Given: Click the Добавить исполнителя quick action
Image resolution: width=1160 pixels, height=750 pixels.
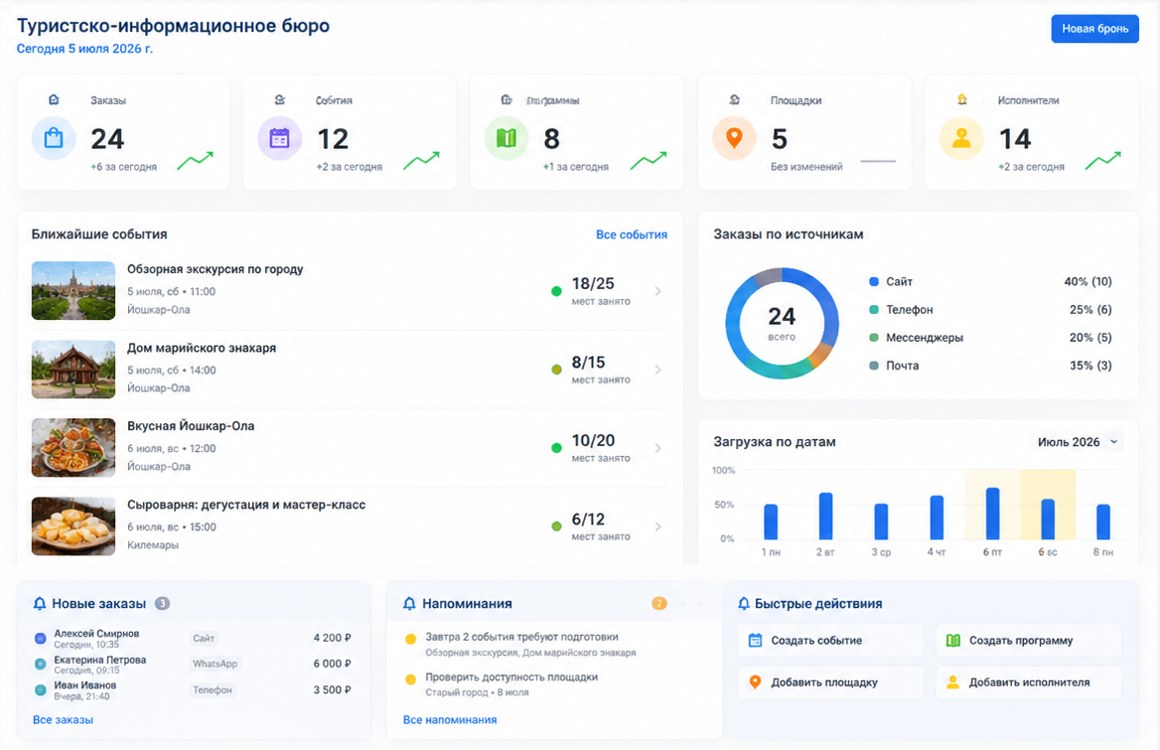Looking at the screenshot, I should point(1029,682).
